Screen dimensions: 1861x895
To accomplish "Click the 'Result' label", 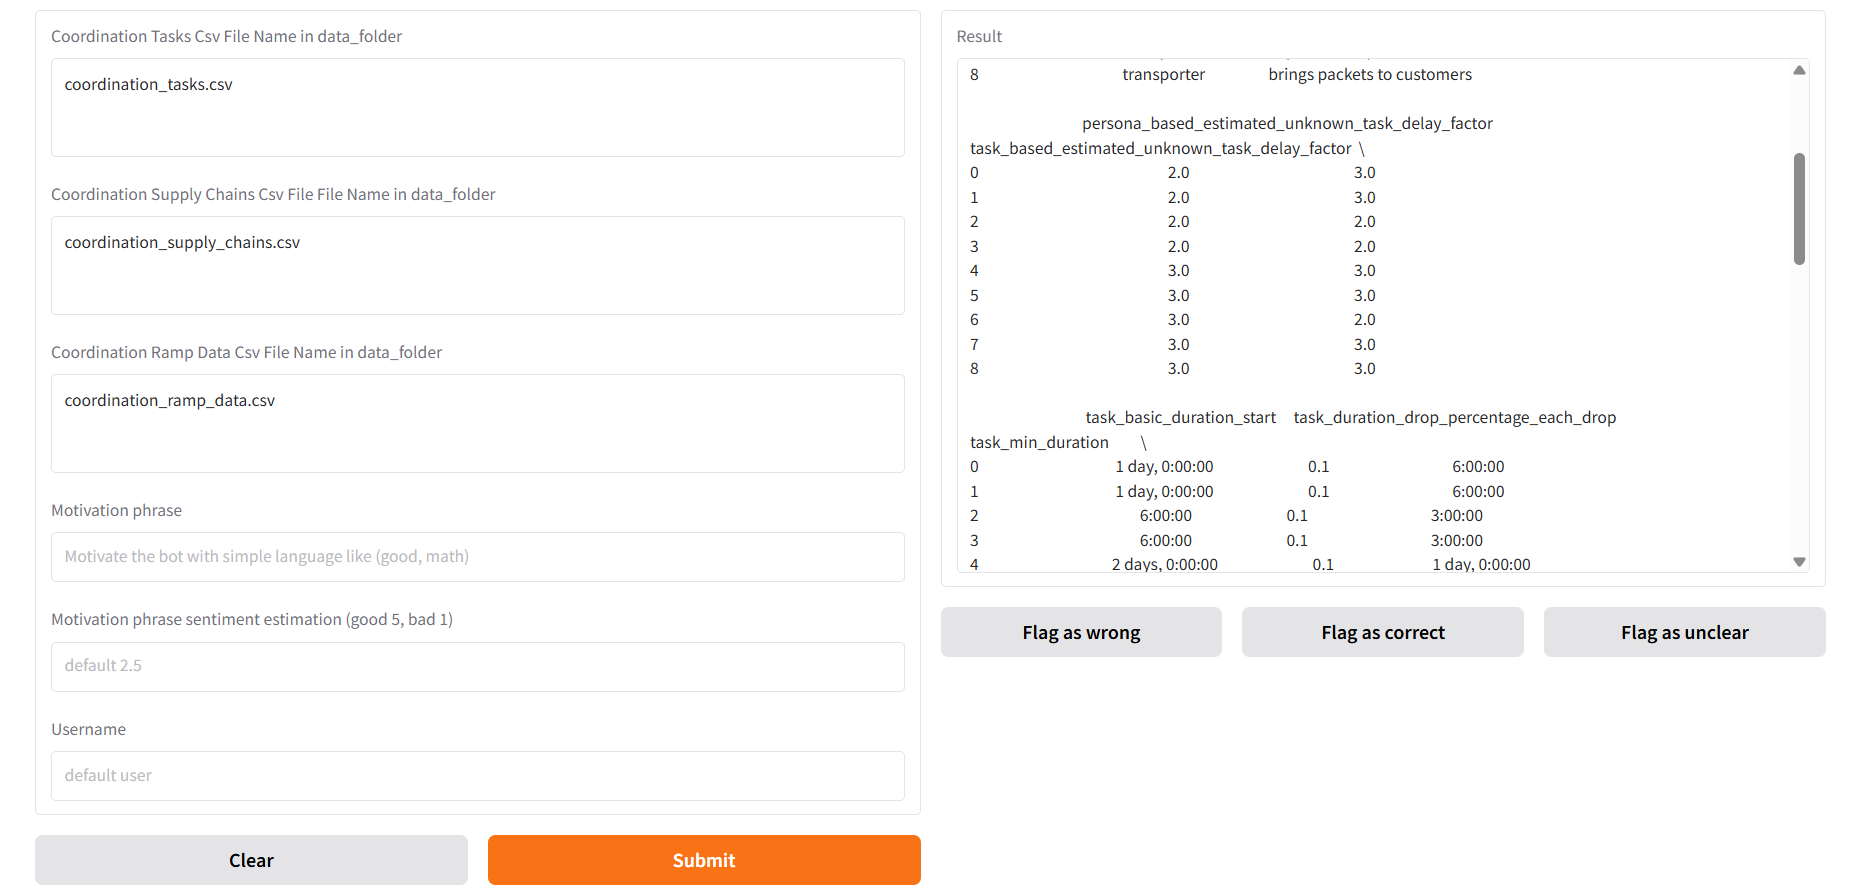I will click(x=979, y=36).
